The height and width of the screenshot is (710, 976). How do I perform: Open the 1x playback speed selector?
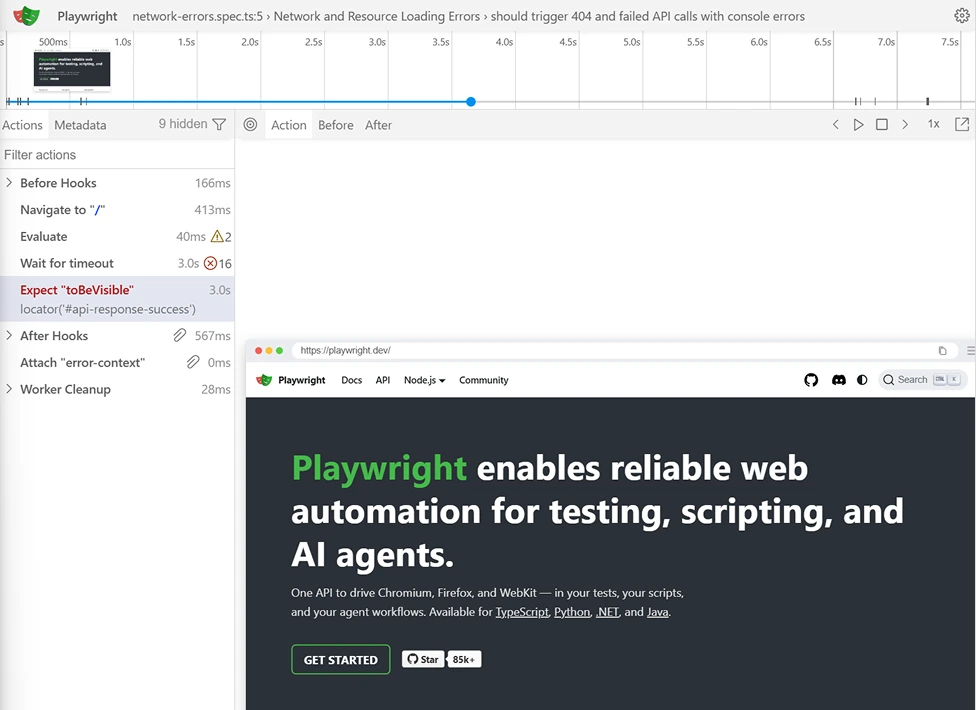933,124
